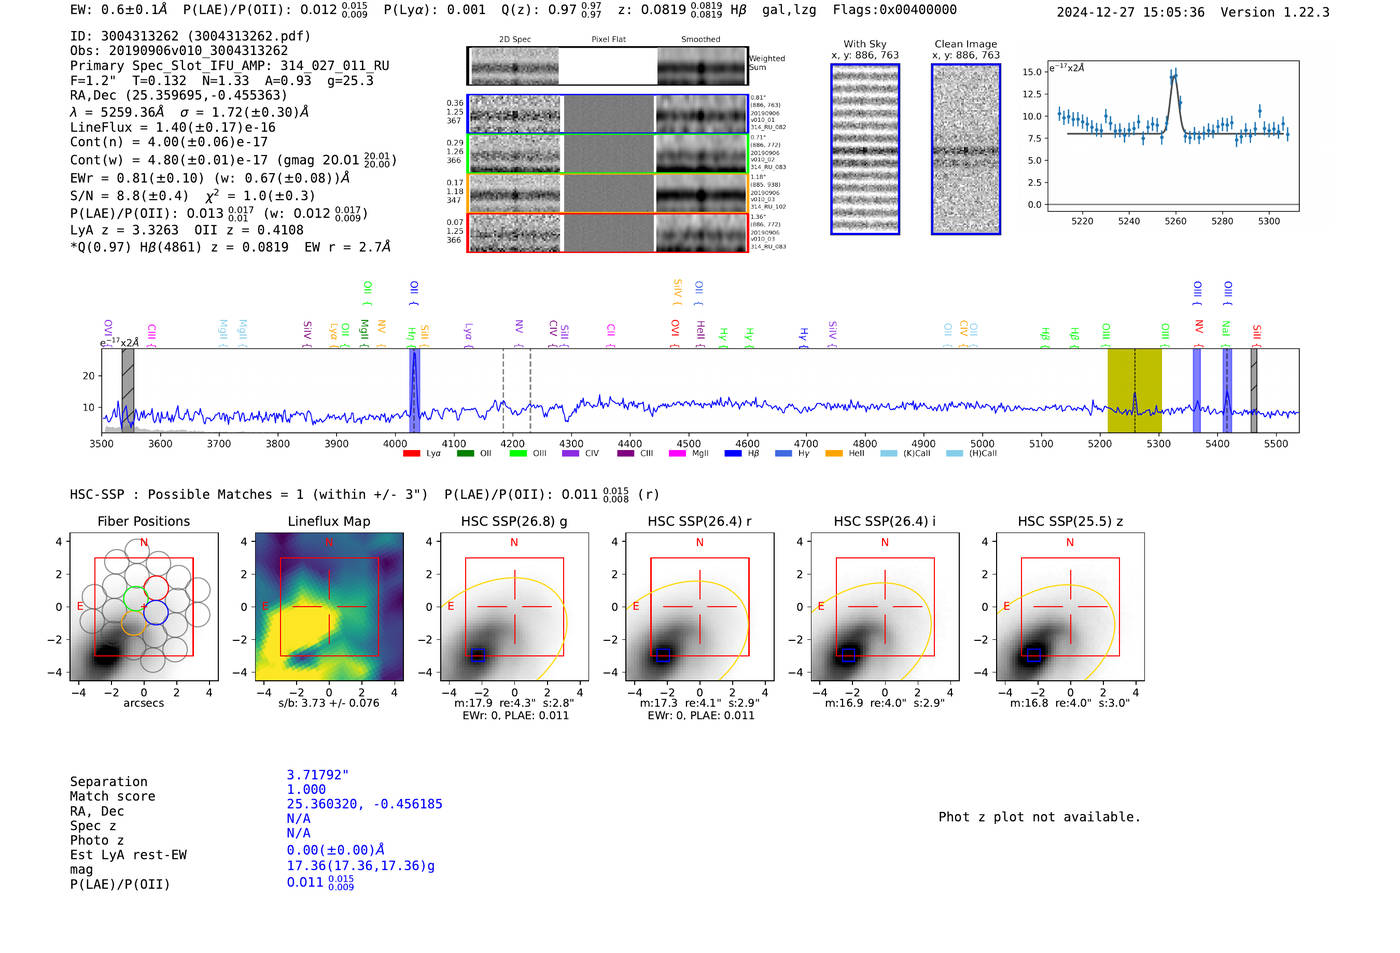This screenshot has width=1400, height=953.
Task: Click the blue square marker in HSC g image
Action: [477, 654]
